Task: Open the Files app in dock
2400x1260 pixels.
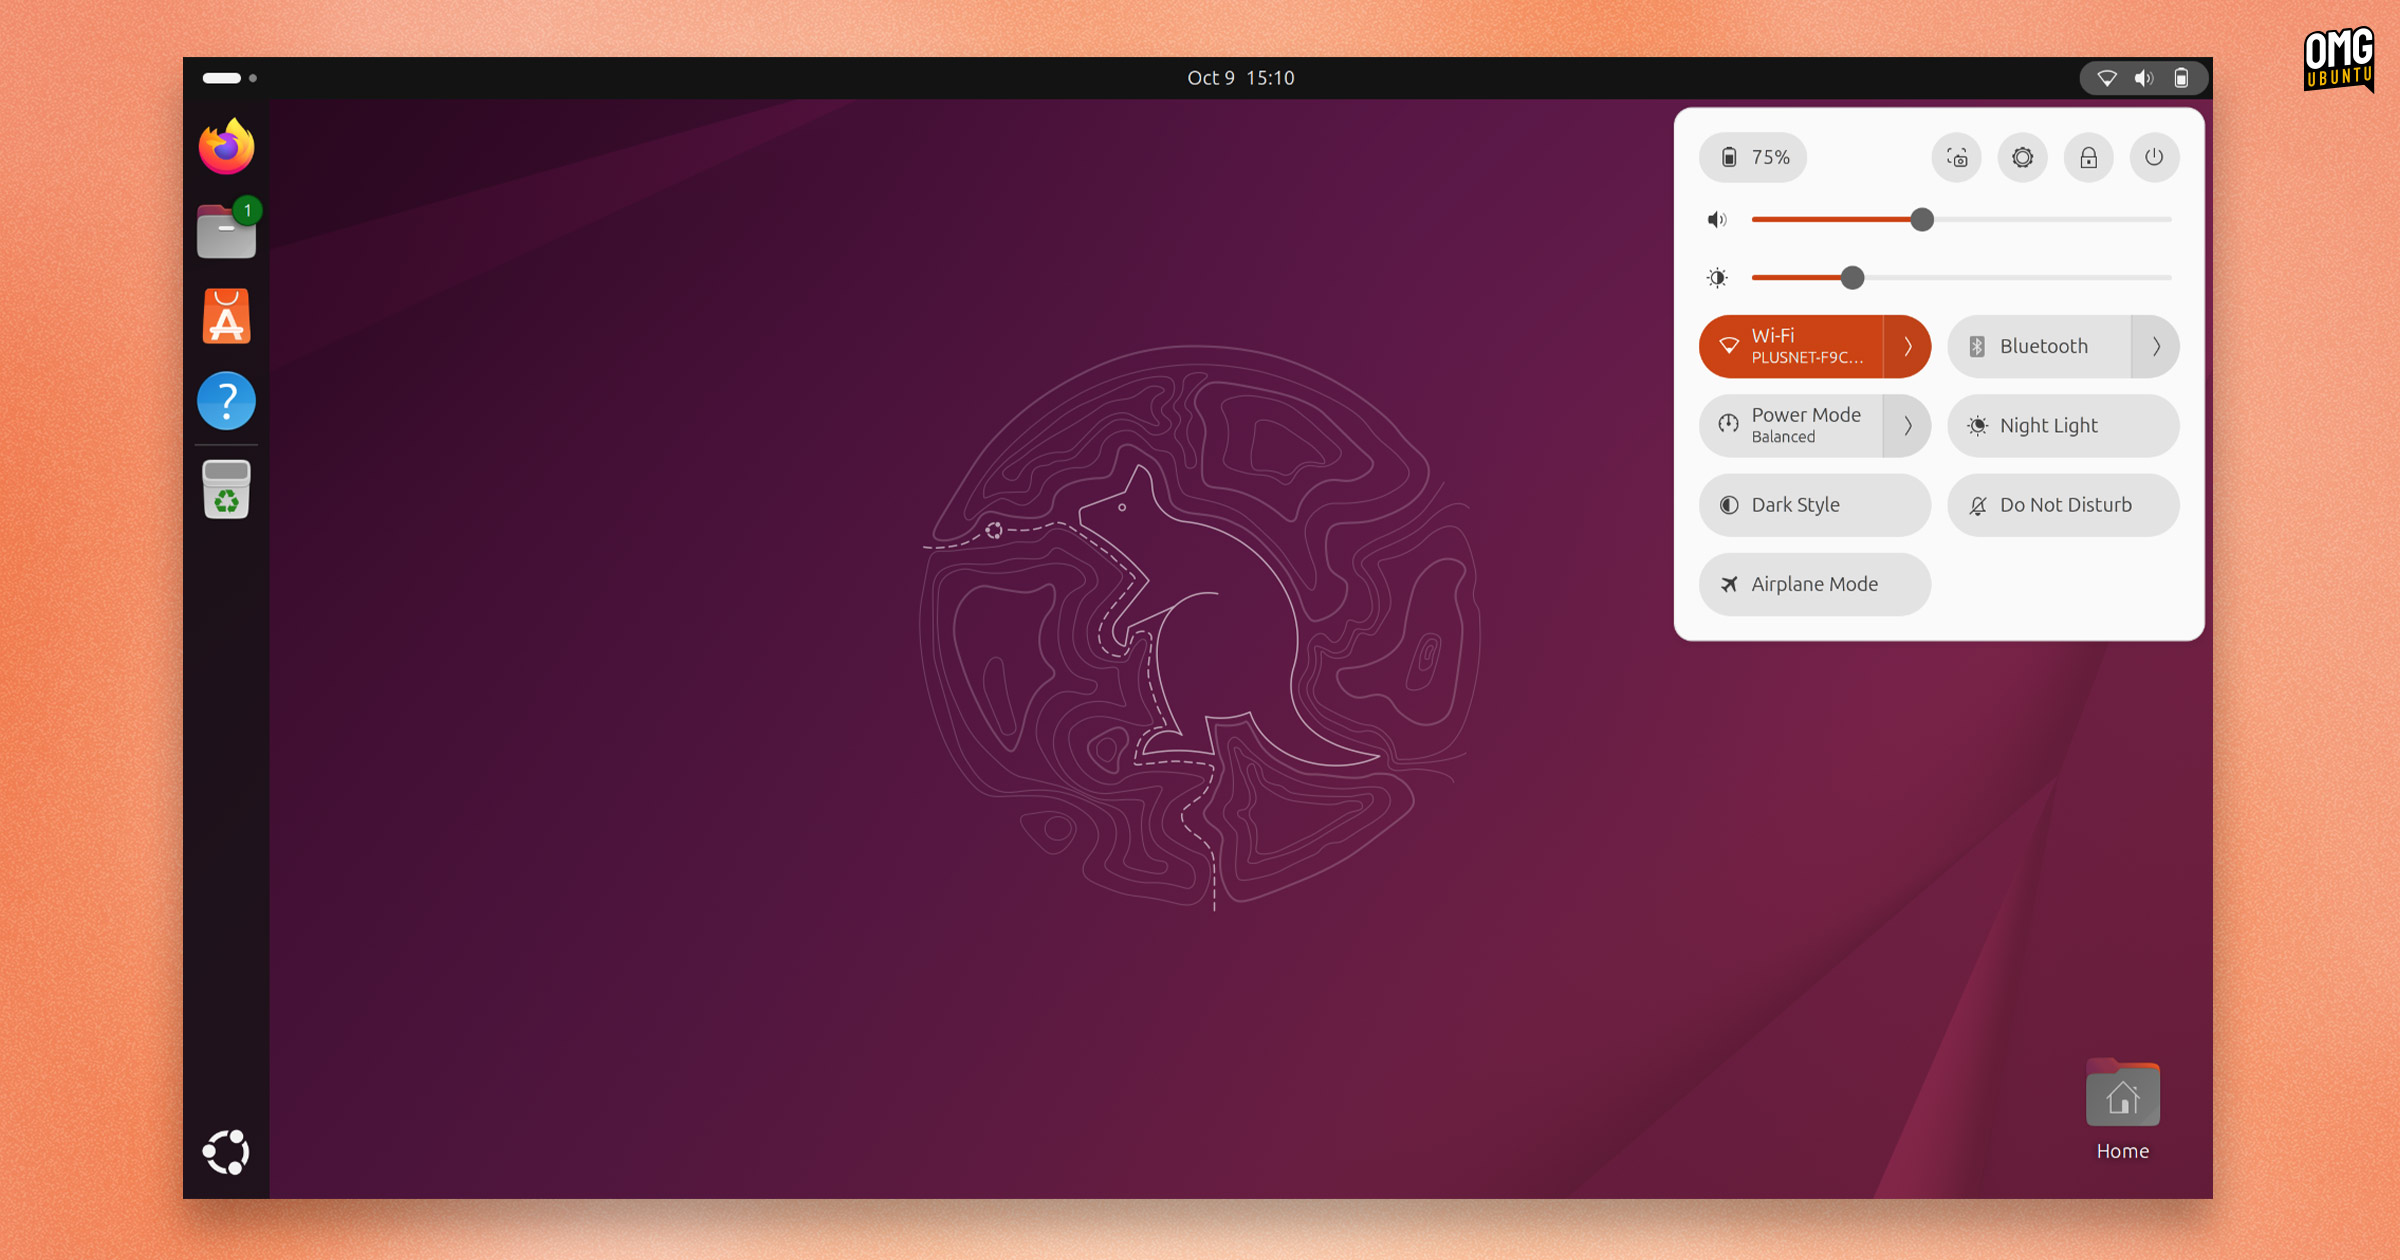Action: tap(227, 231)
